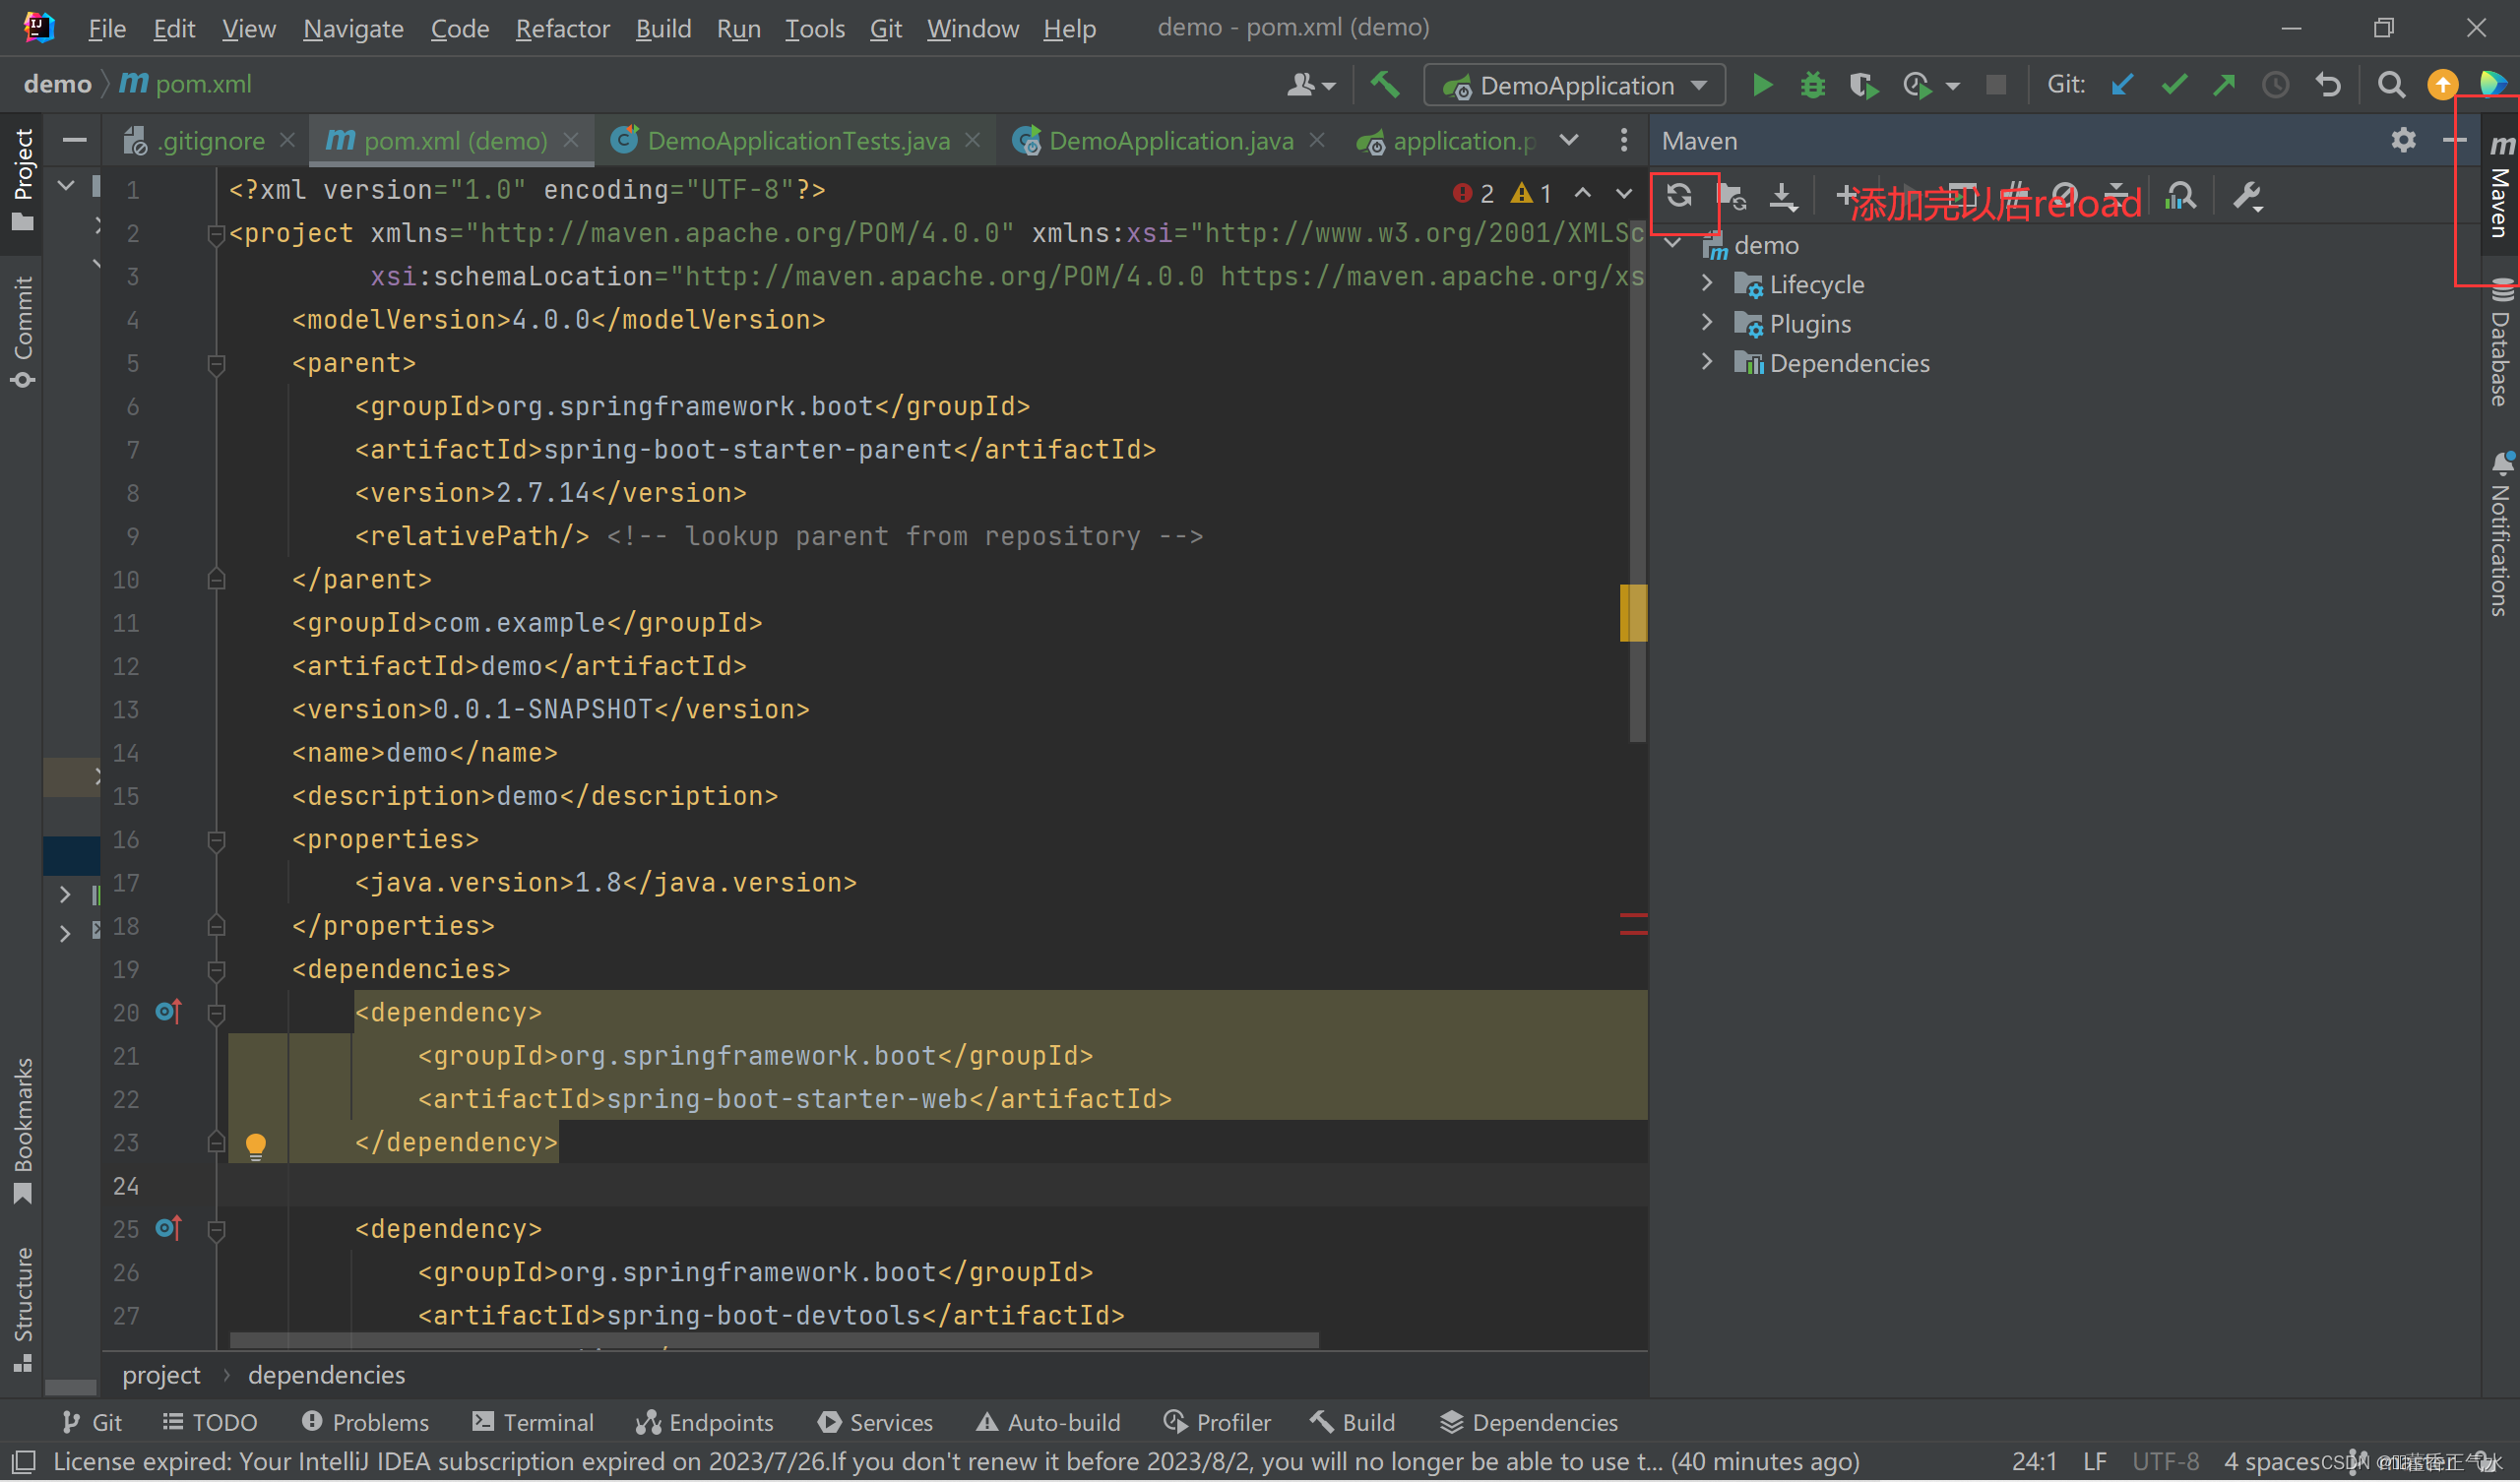Switch to the DemoApplicationTests.java tab
The image size is (2520, 1482).
click(795, 140)
